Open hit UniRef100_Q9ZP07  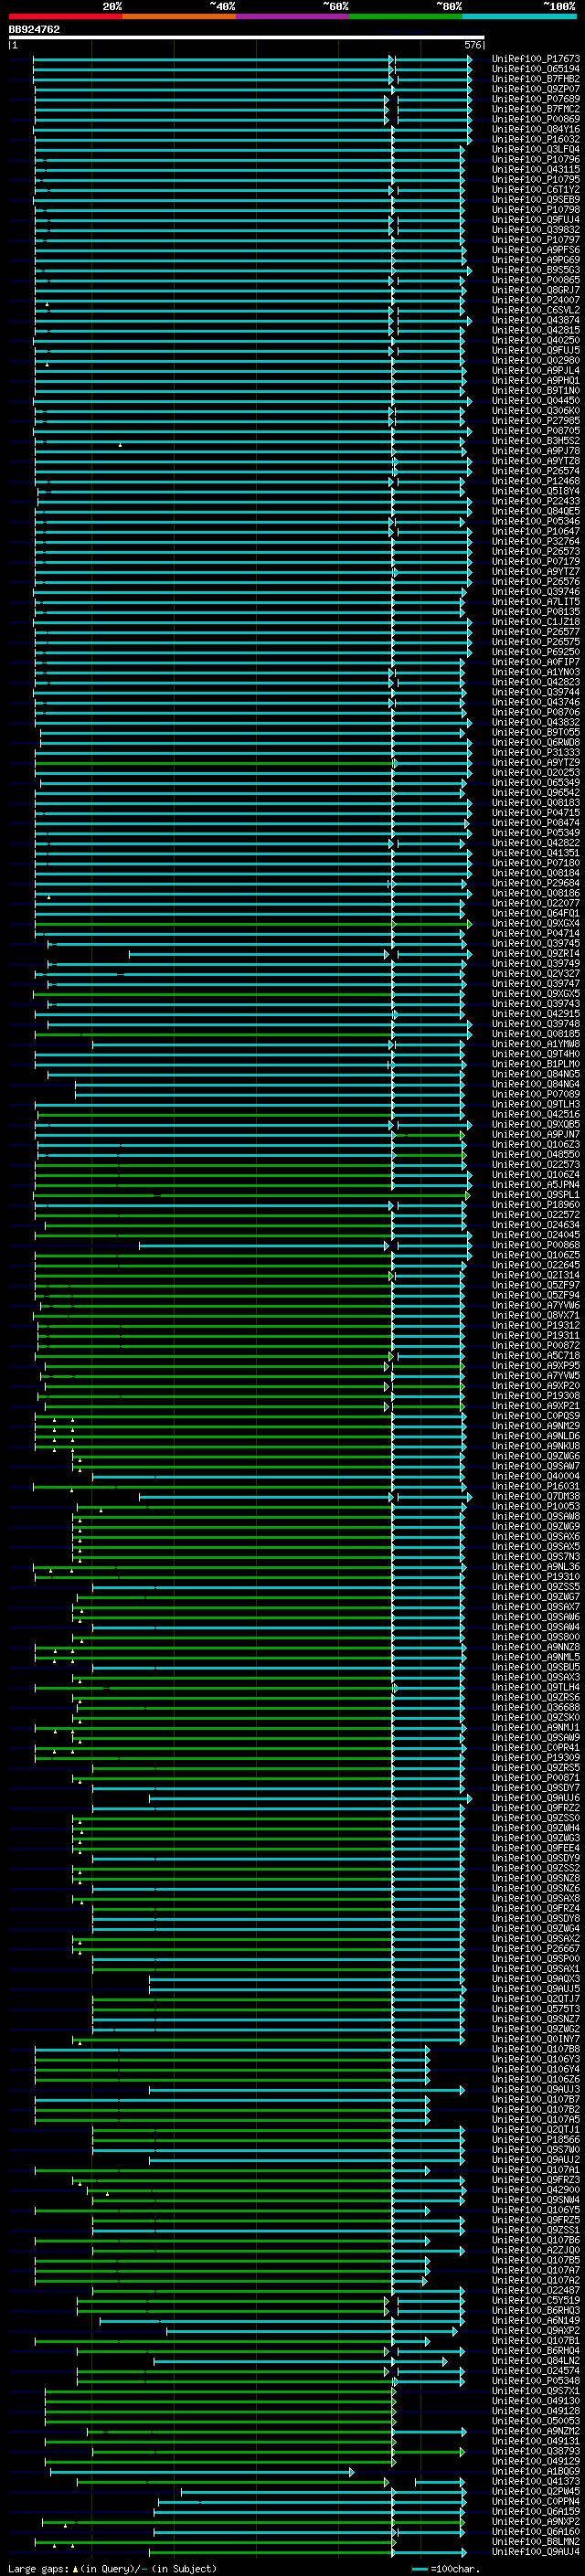tap(536, 89)
